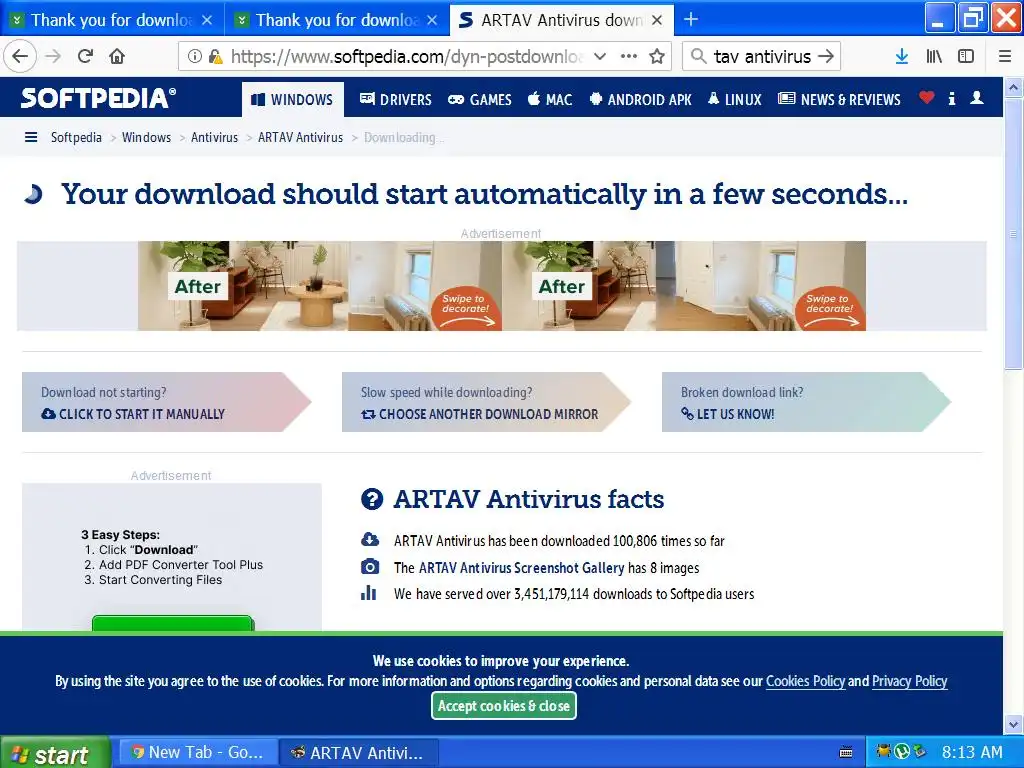Click the browser forward arrow

point(53,56)
